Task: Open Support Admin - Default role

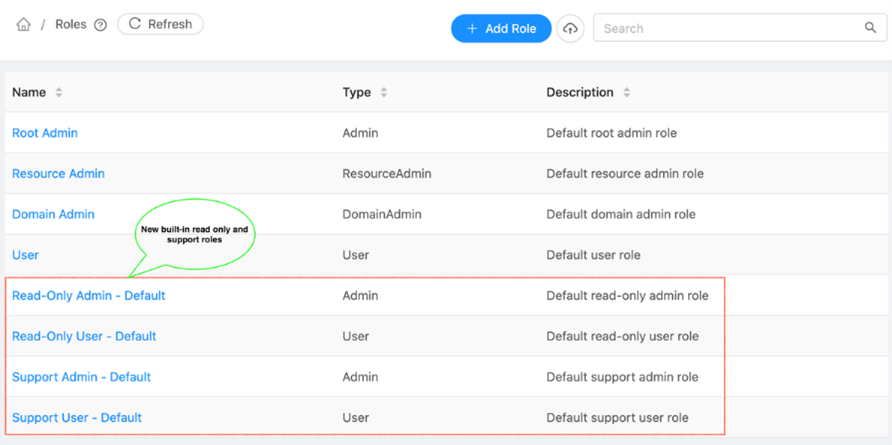Action: point(81,377)
